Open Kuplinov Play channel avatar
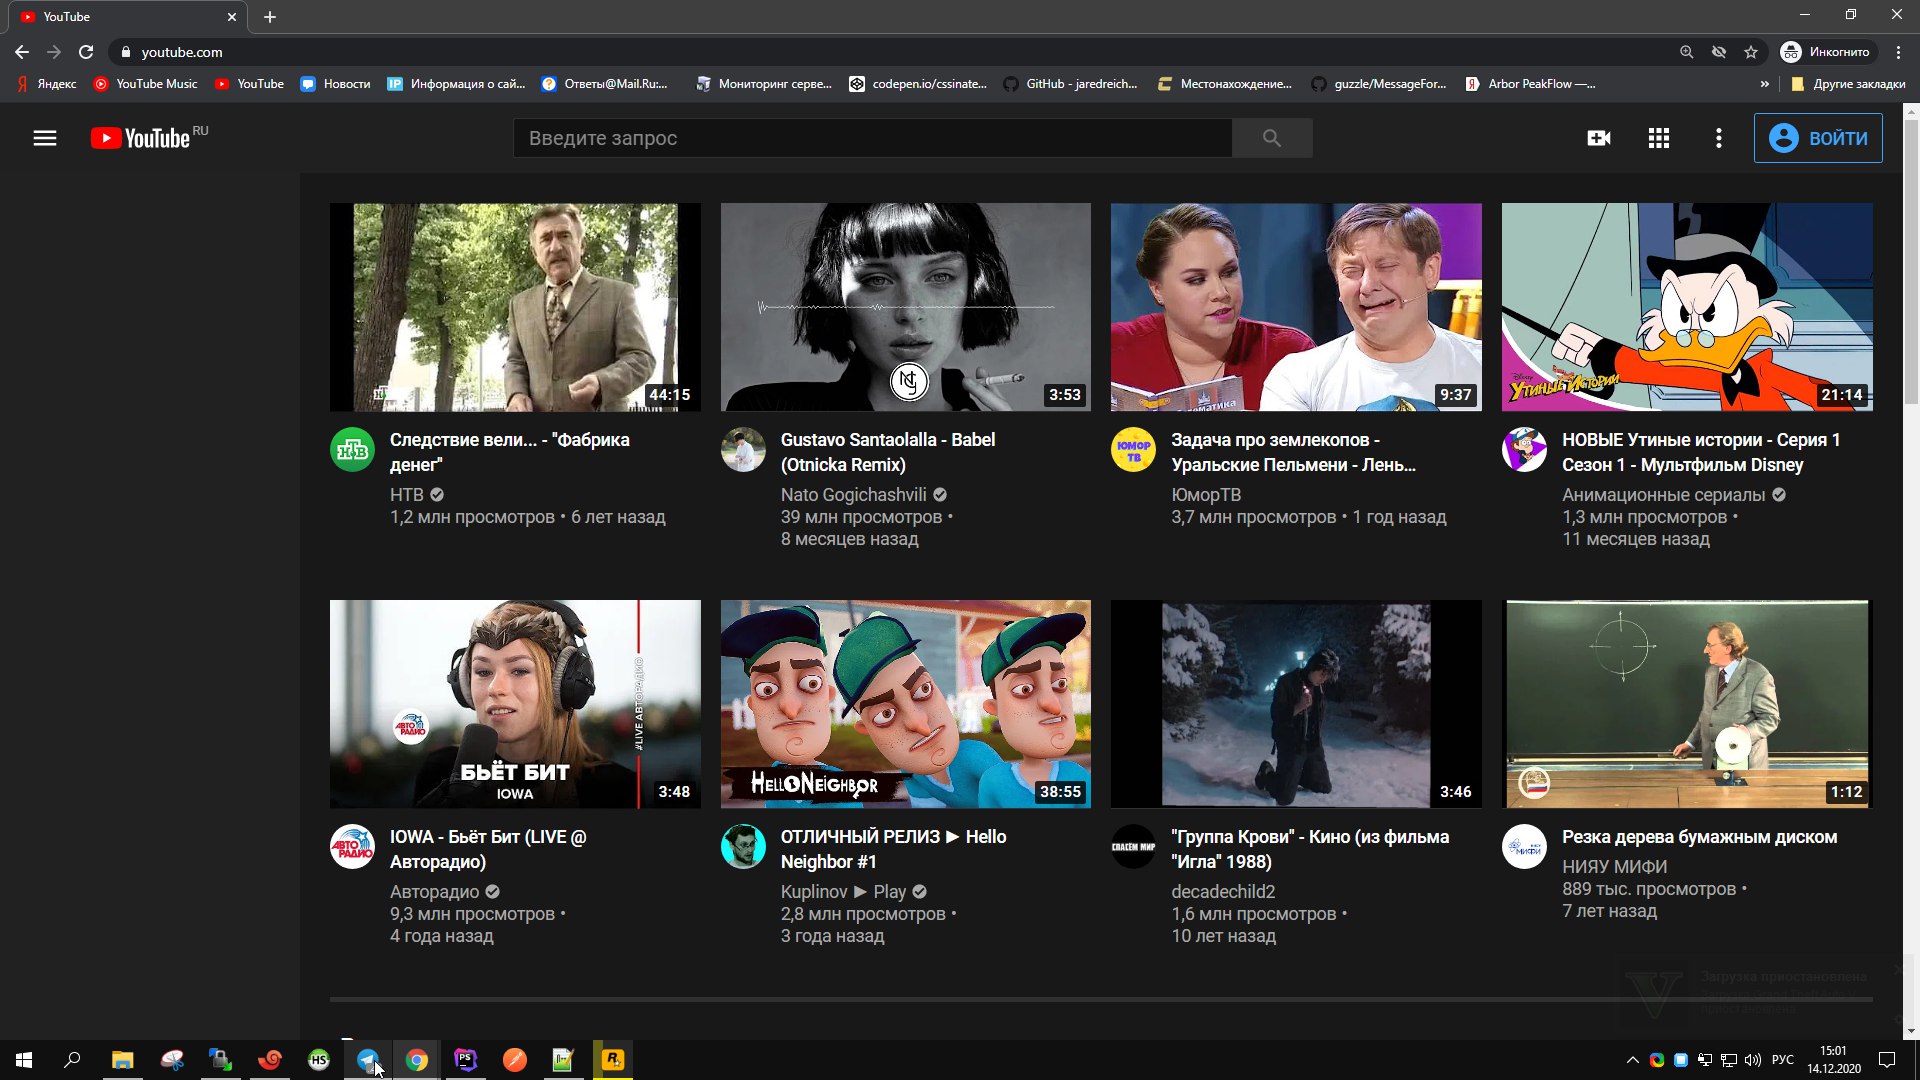This screenshot has width=1920, height=1080. click(743, 847)
